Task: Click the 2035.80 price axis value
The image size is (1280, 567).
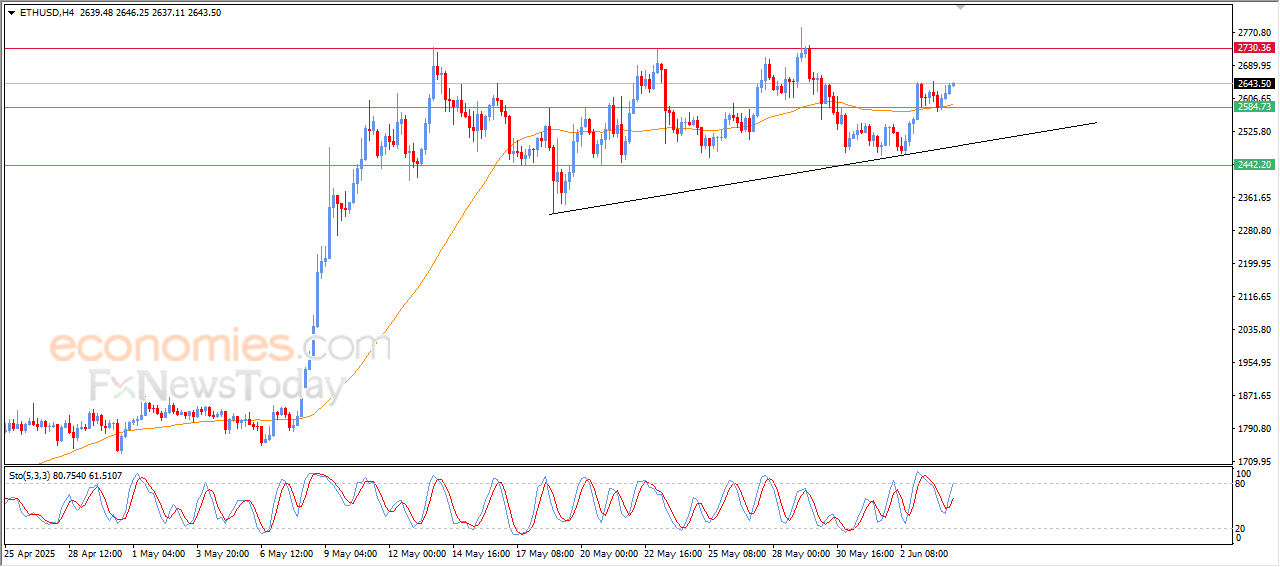Action: point(1254,330)
